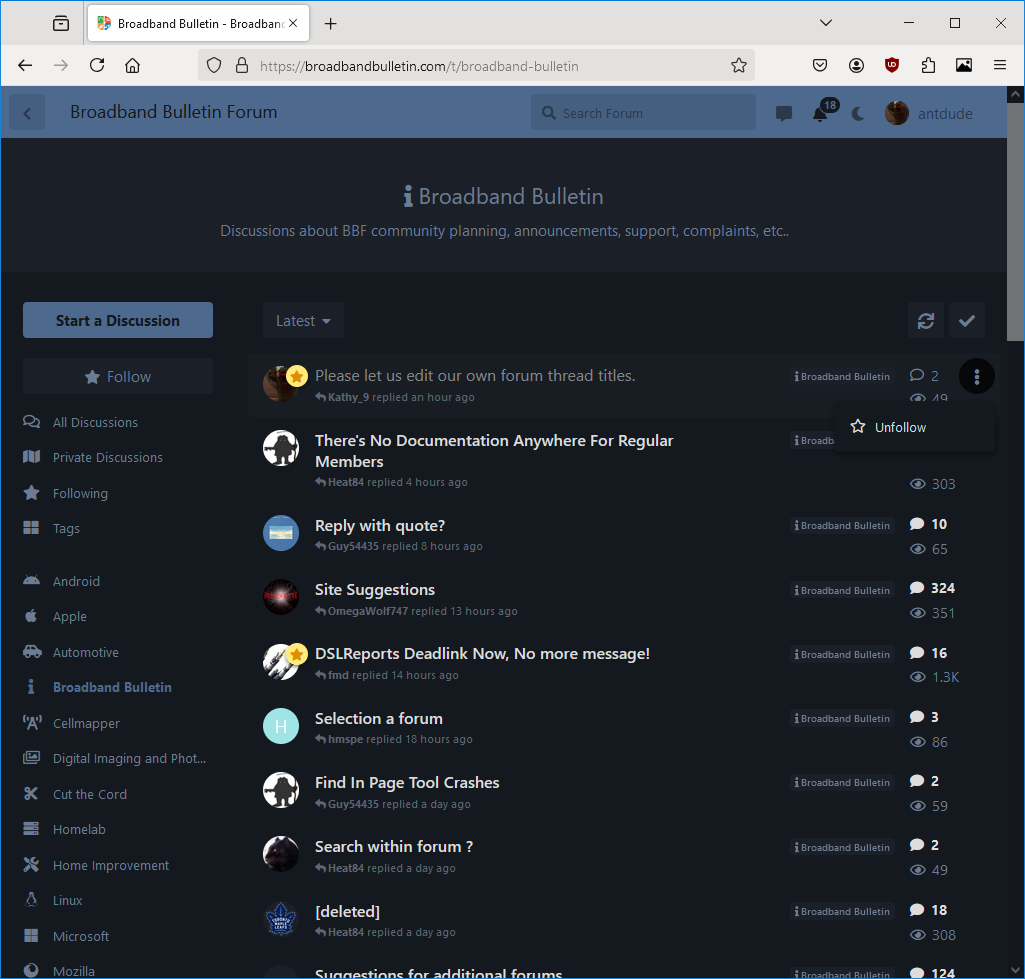Select Unfollow from the thread menu

click(x=915, y=427)
